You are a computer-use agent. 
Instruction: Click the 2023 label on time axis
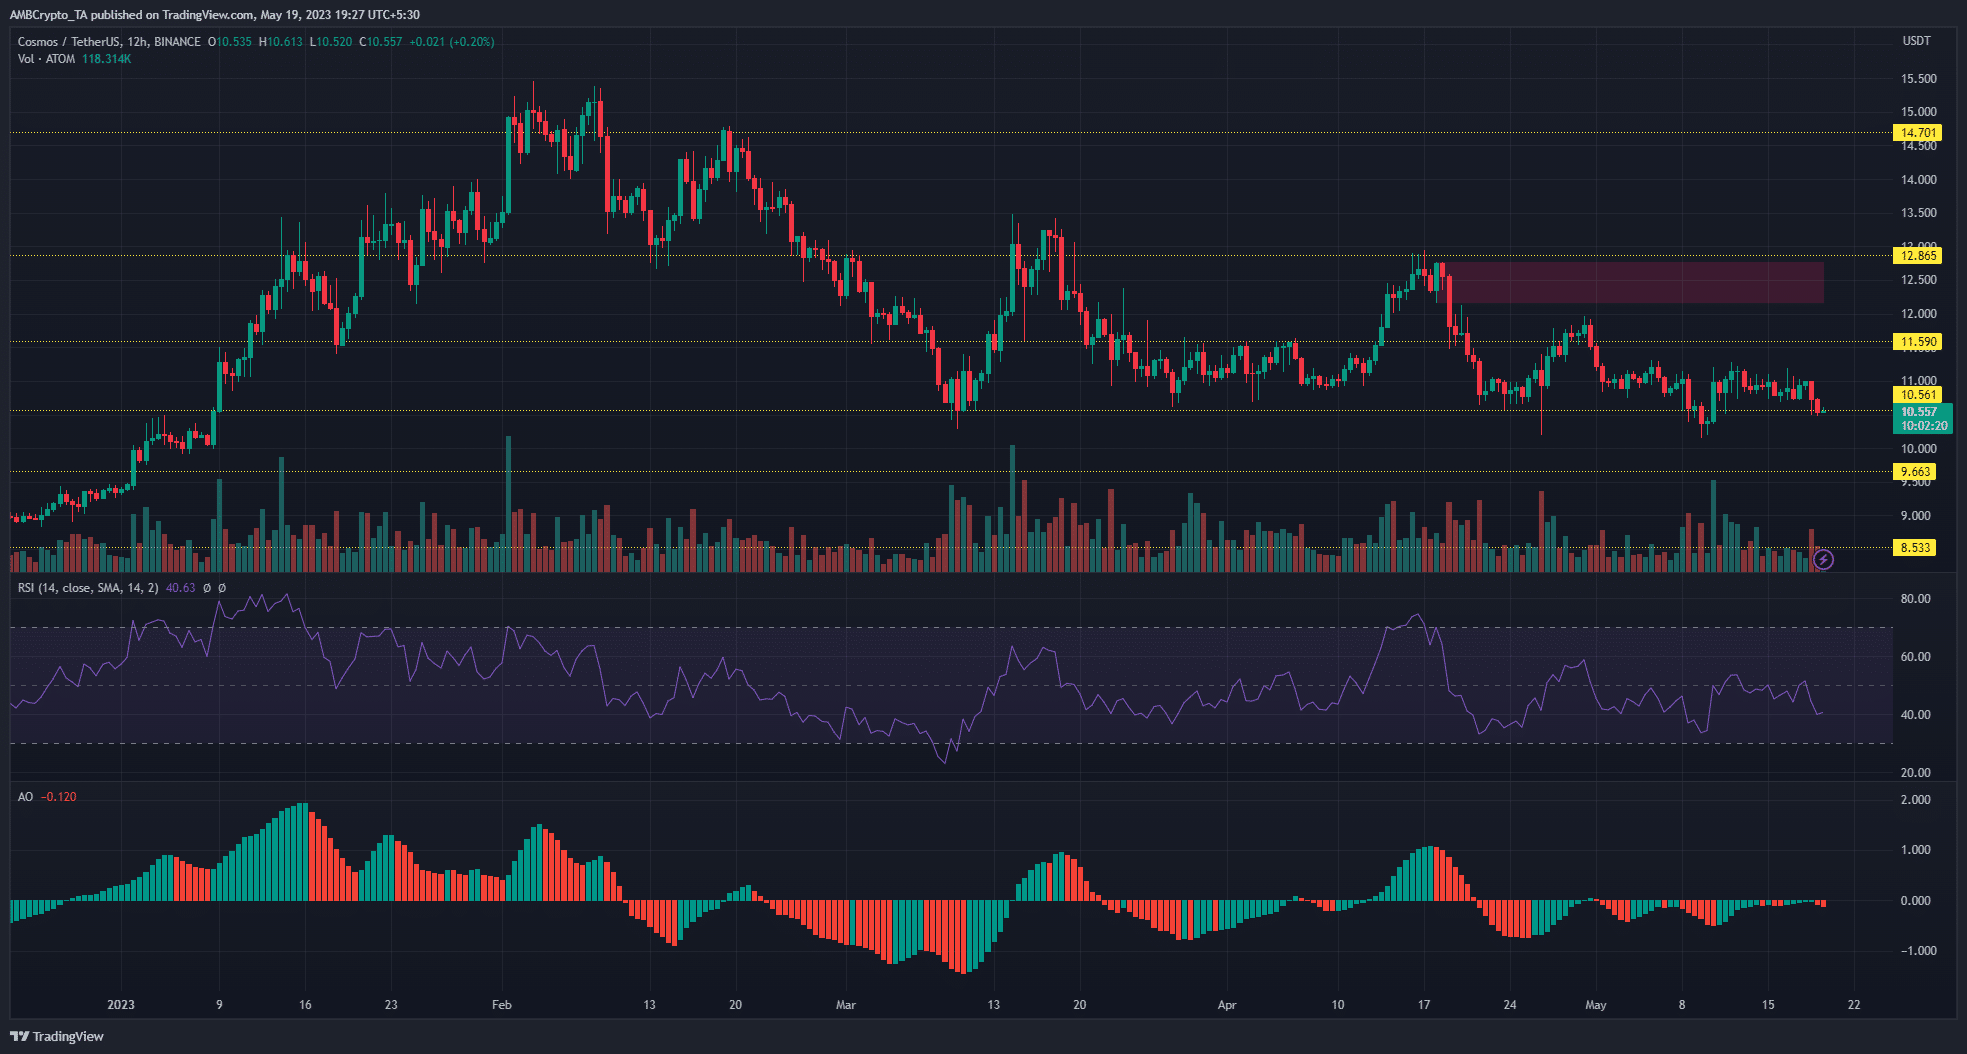click(121, 1005)
